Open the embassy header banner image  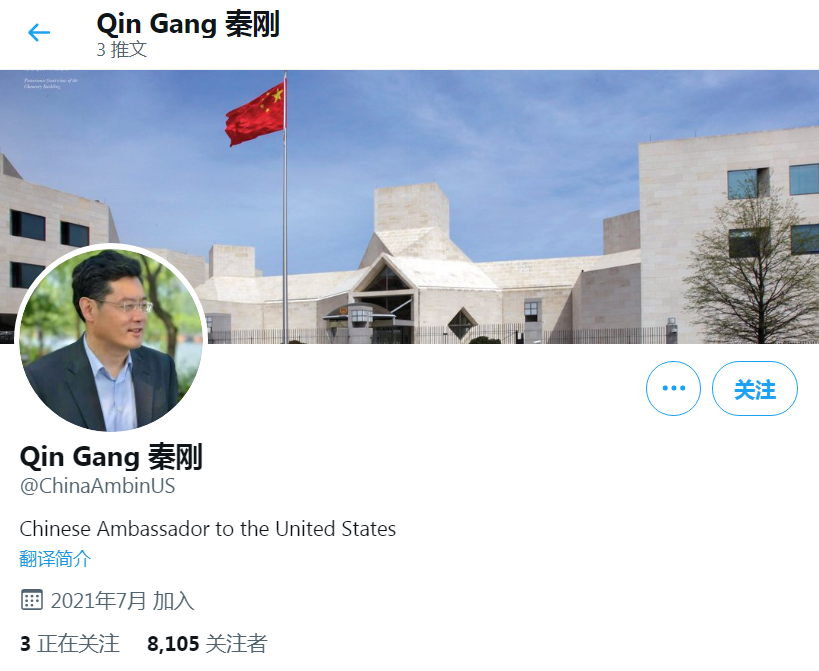(x=410, y=207)
